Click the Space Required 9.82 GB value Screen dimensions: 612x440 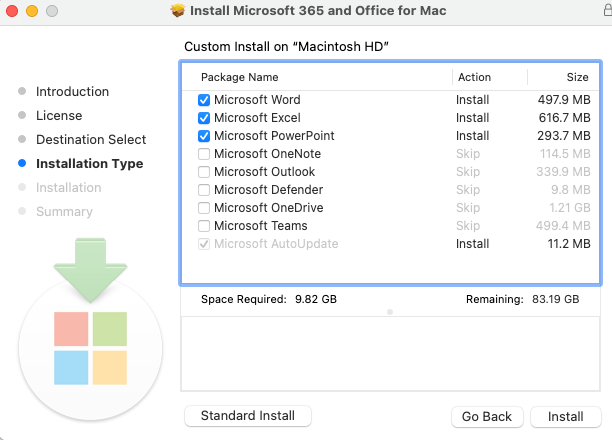tap(316, 299)
